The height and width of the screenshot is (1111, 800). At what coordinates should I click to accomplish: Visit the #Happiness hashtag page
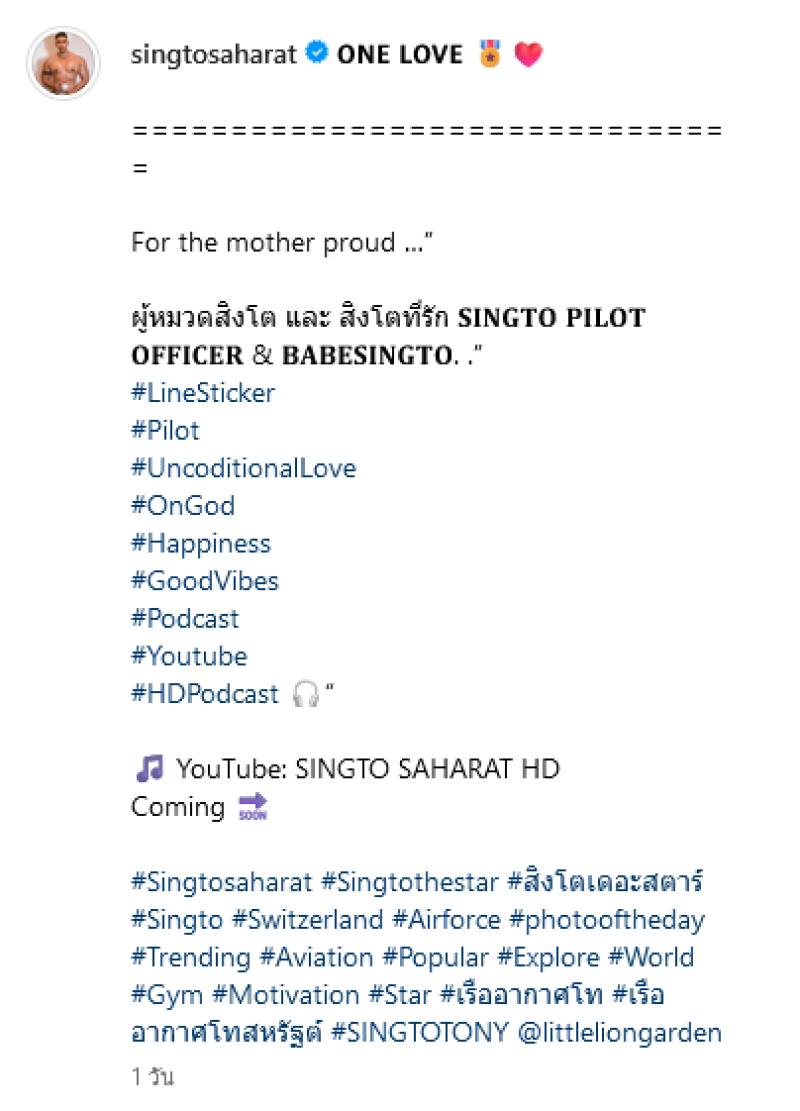pos(201,544)
